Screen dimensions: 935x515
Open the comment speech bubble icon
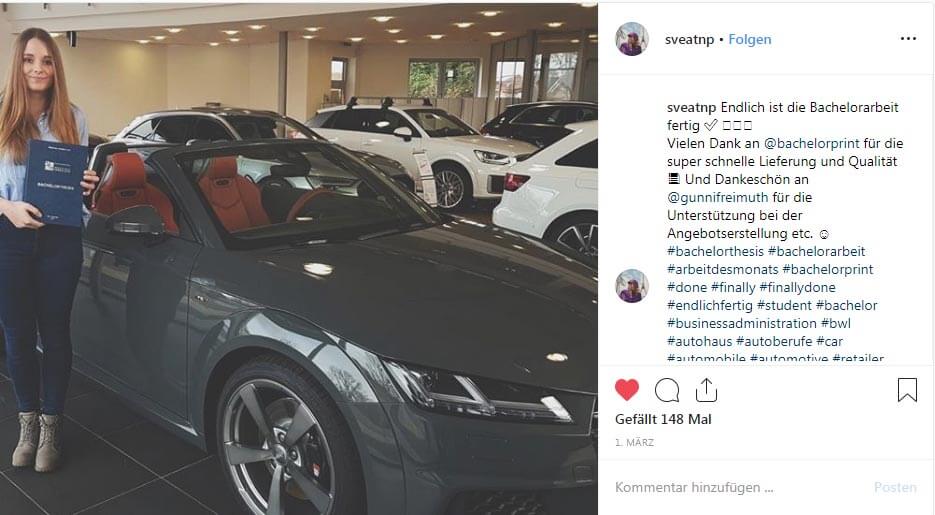pyautogui.click(x=667, y=390)
